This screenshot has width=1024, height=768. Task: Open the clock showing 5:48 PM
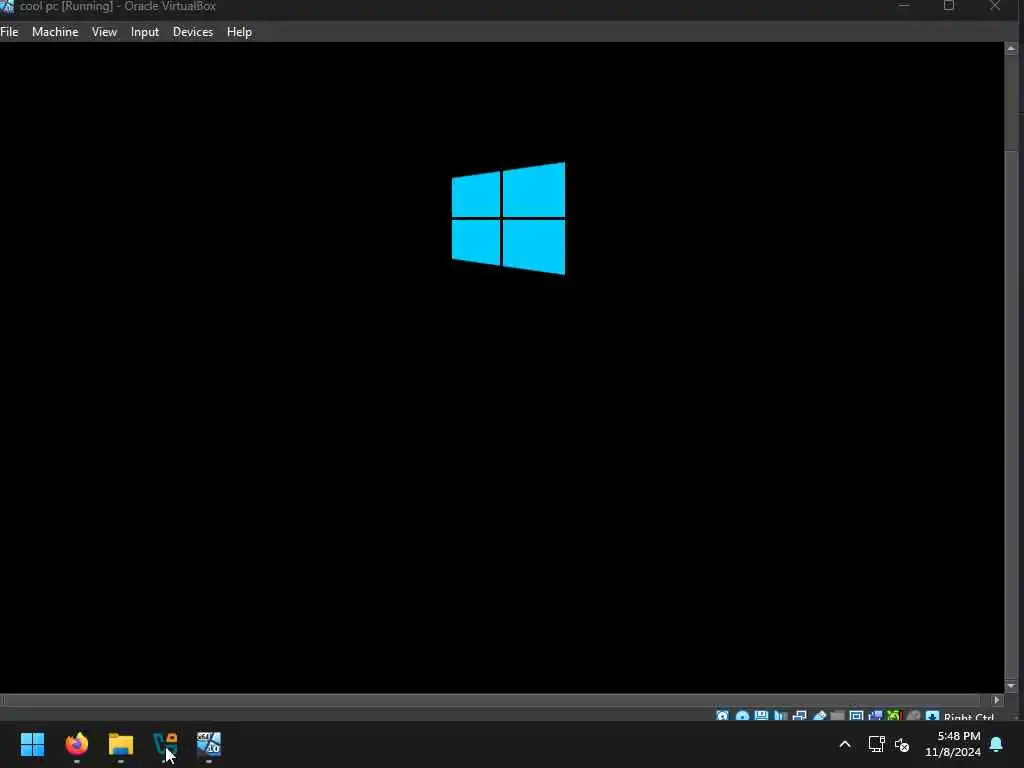(953, 744)
